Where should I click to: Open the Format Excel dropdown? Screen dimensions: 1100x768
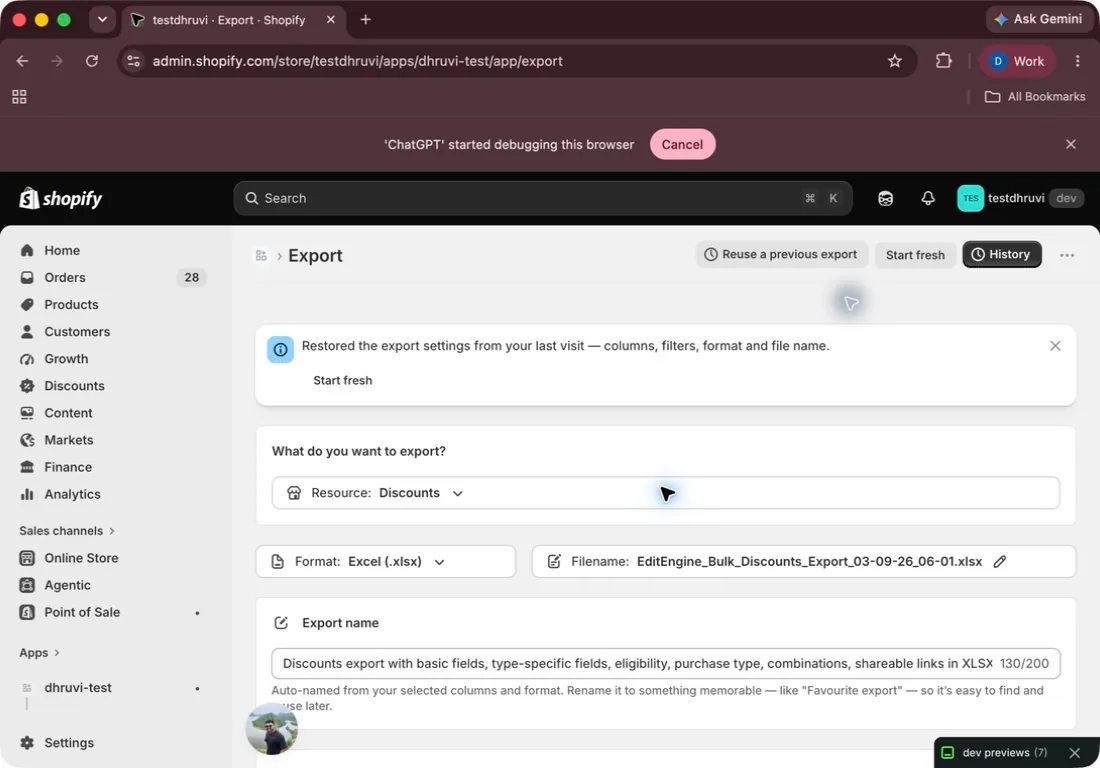385,562
